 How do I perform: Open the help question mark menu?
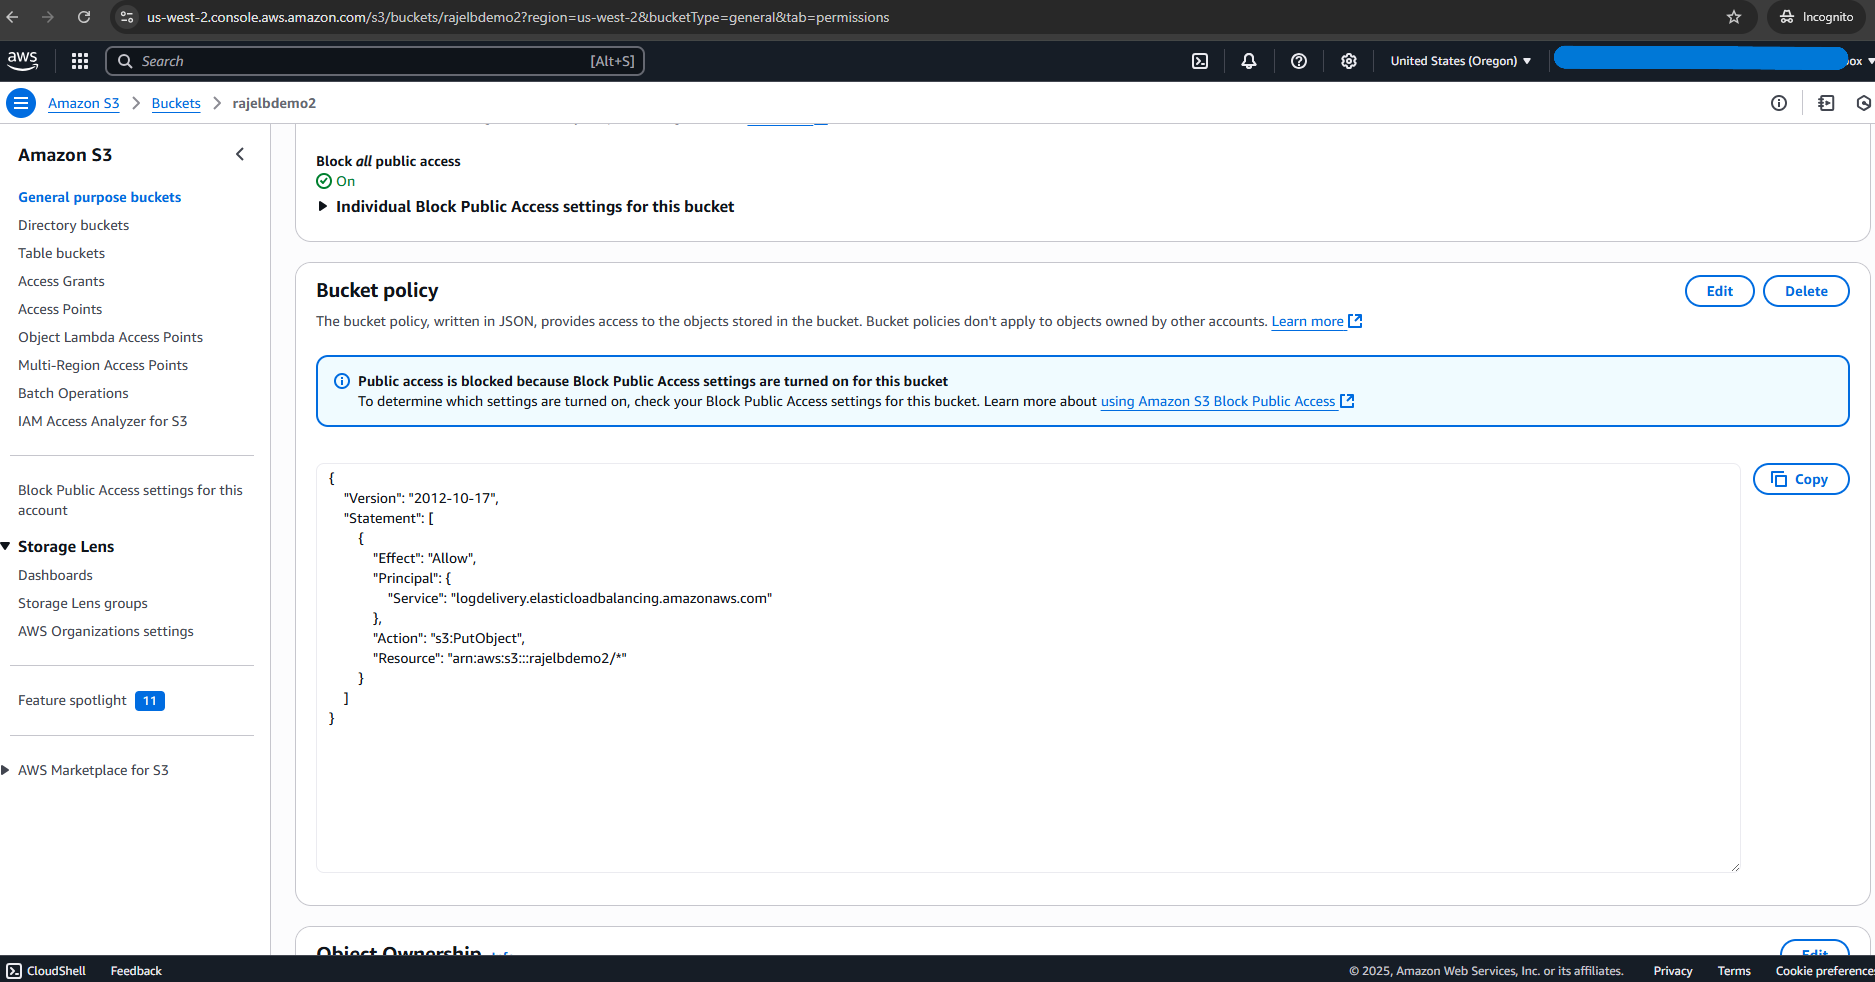pos(1299,61)
